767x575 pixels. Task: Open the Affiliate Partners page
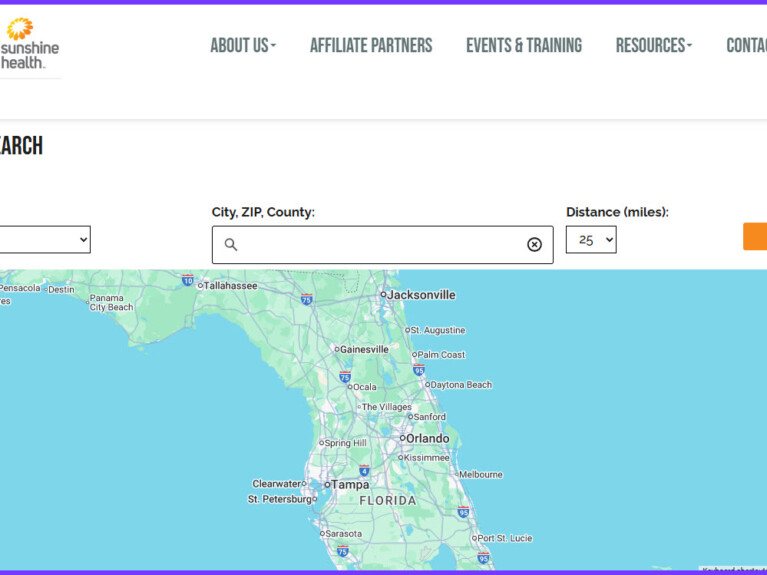click(371, 45)
